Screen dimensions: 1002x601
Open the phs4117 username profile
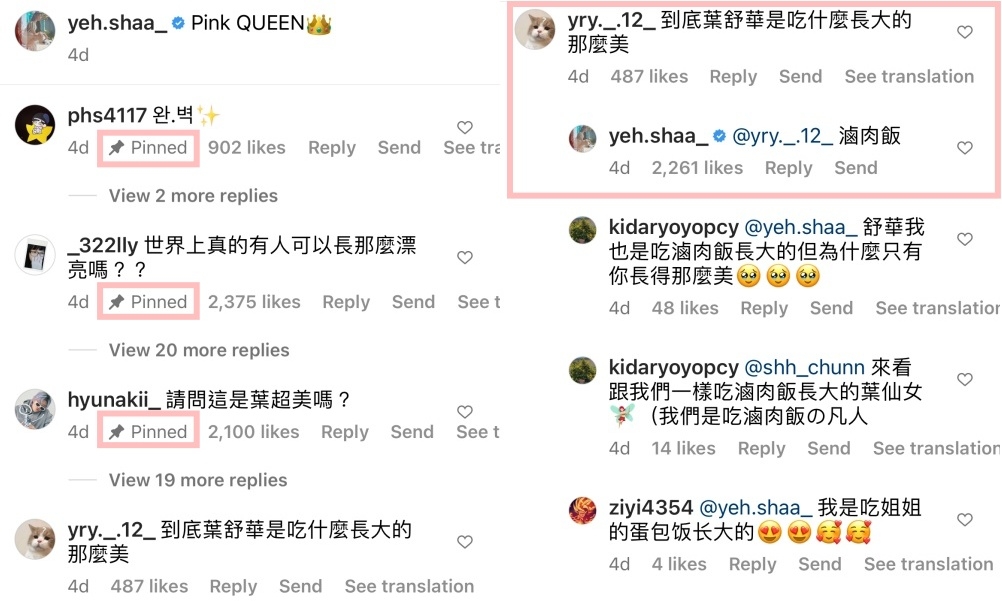point(107,115)
